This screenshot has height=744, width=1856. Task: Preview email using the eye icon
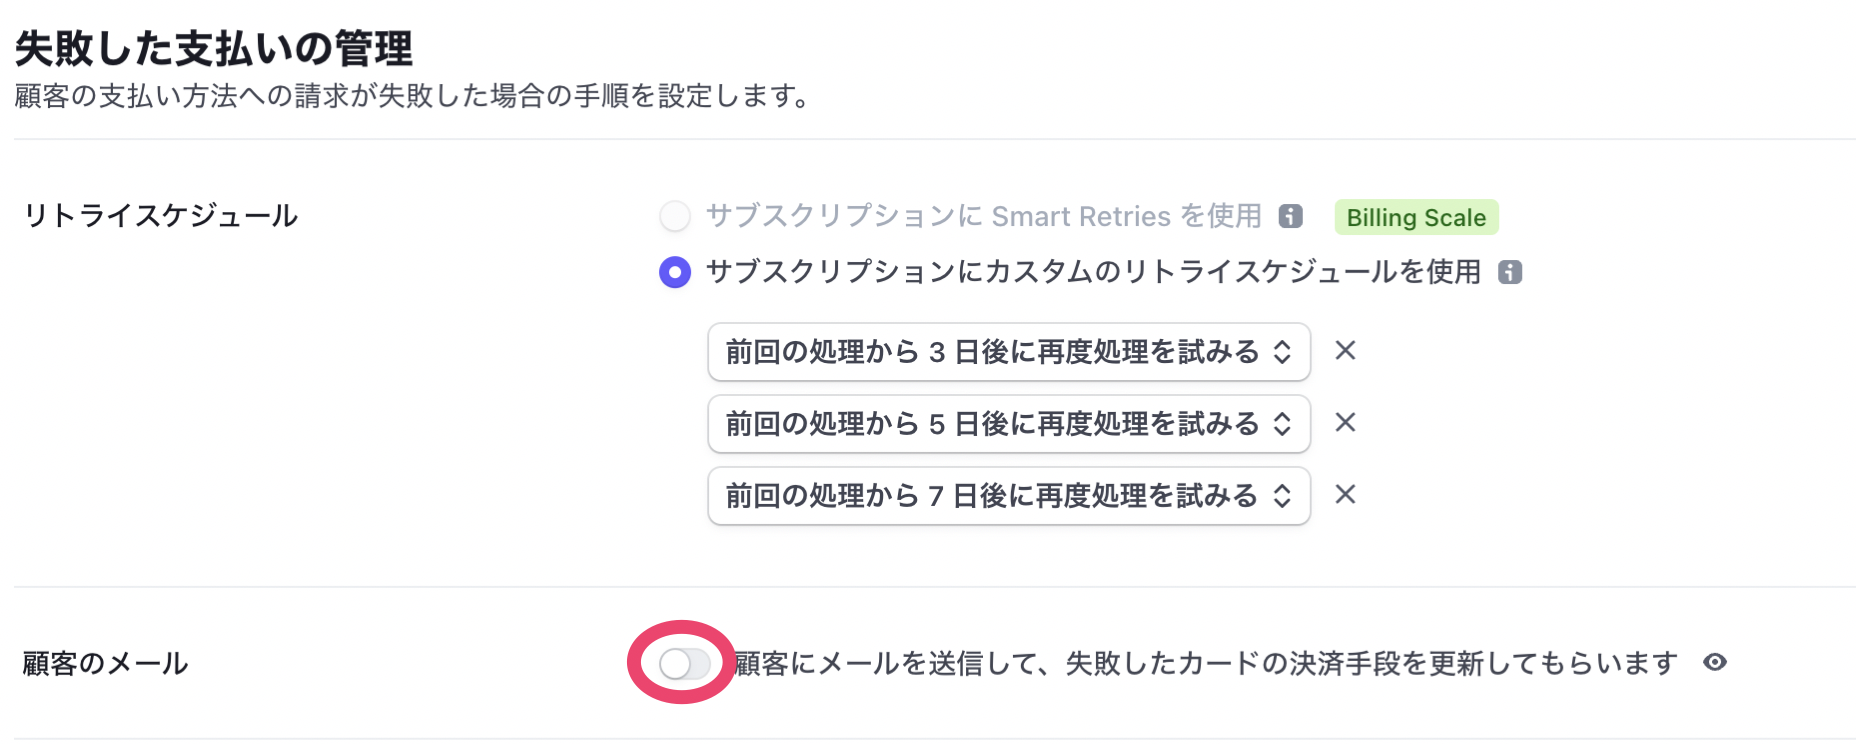point(1716,662)
